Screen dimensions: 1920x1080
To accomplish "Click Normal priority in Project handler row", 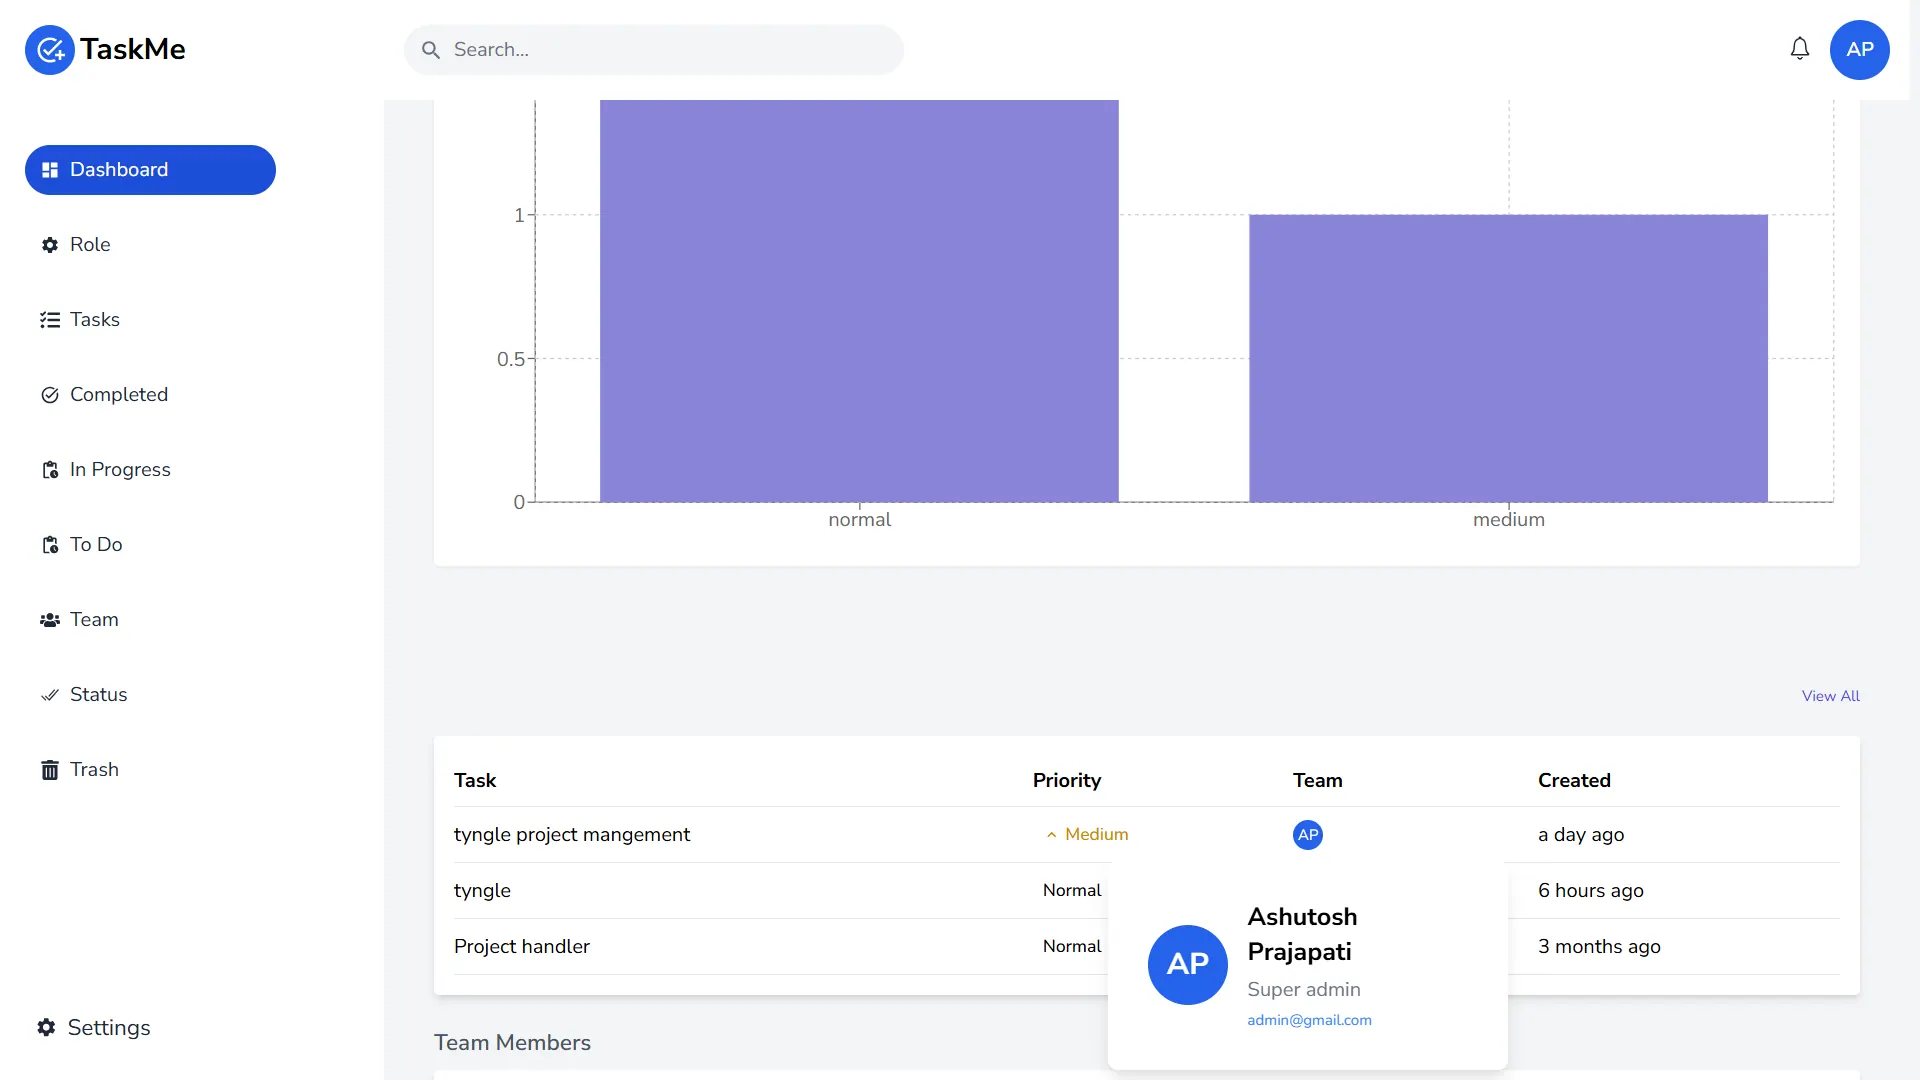I will 1072,947.
